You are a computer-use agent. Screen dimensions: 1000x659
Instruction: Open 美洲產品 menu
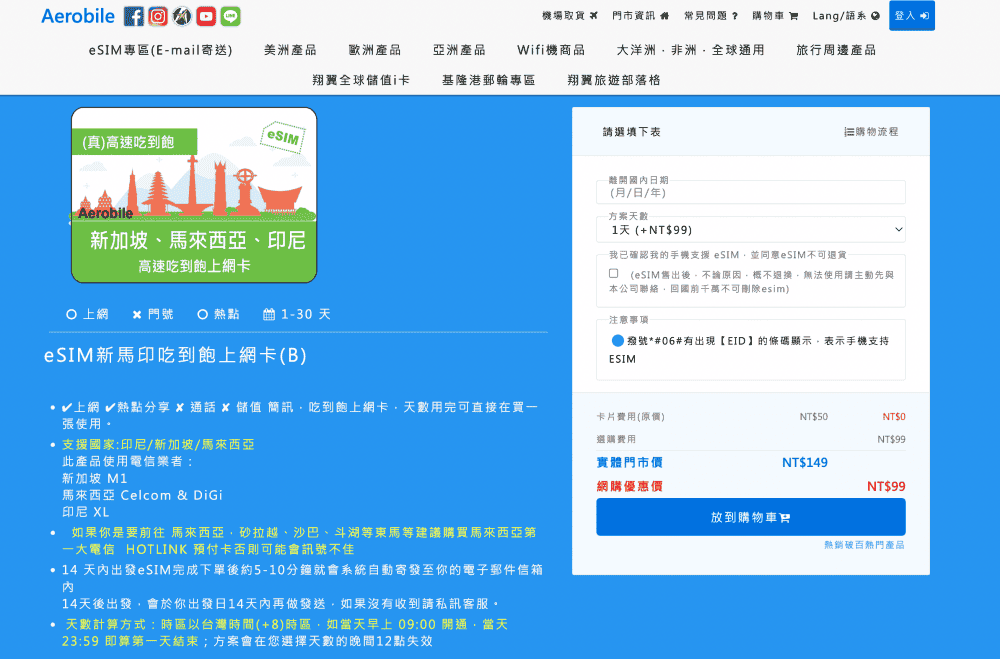coord(290,50)
